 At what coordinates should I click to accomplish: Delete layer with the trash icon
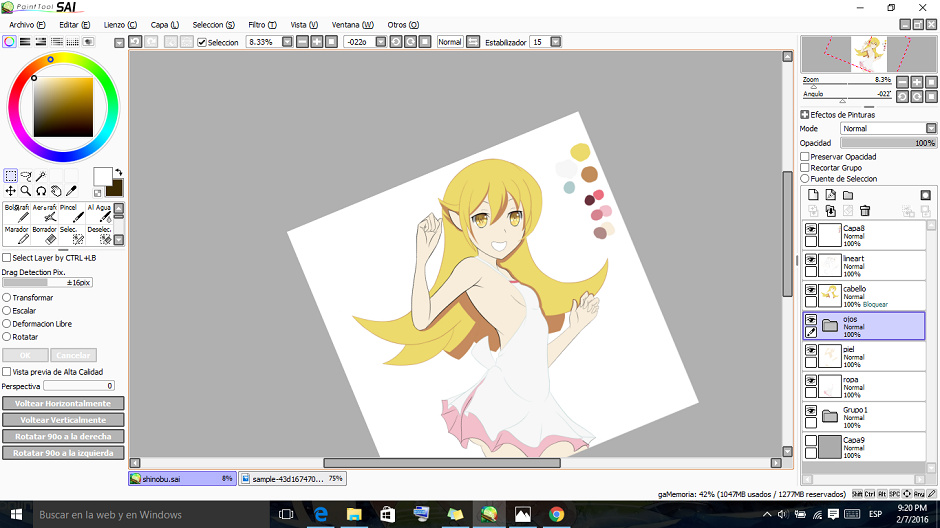[x=865, y=210]
